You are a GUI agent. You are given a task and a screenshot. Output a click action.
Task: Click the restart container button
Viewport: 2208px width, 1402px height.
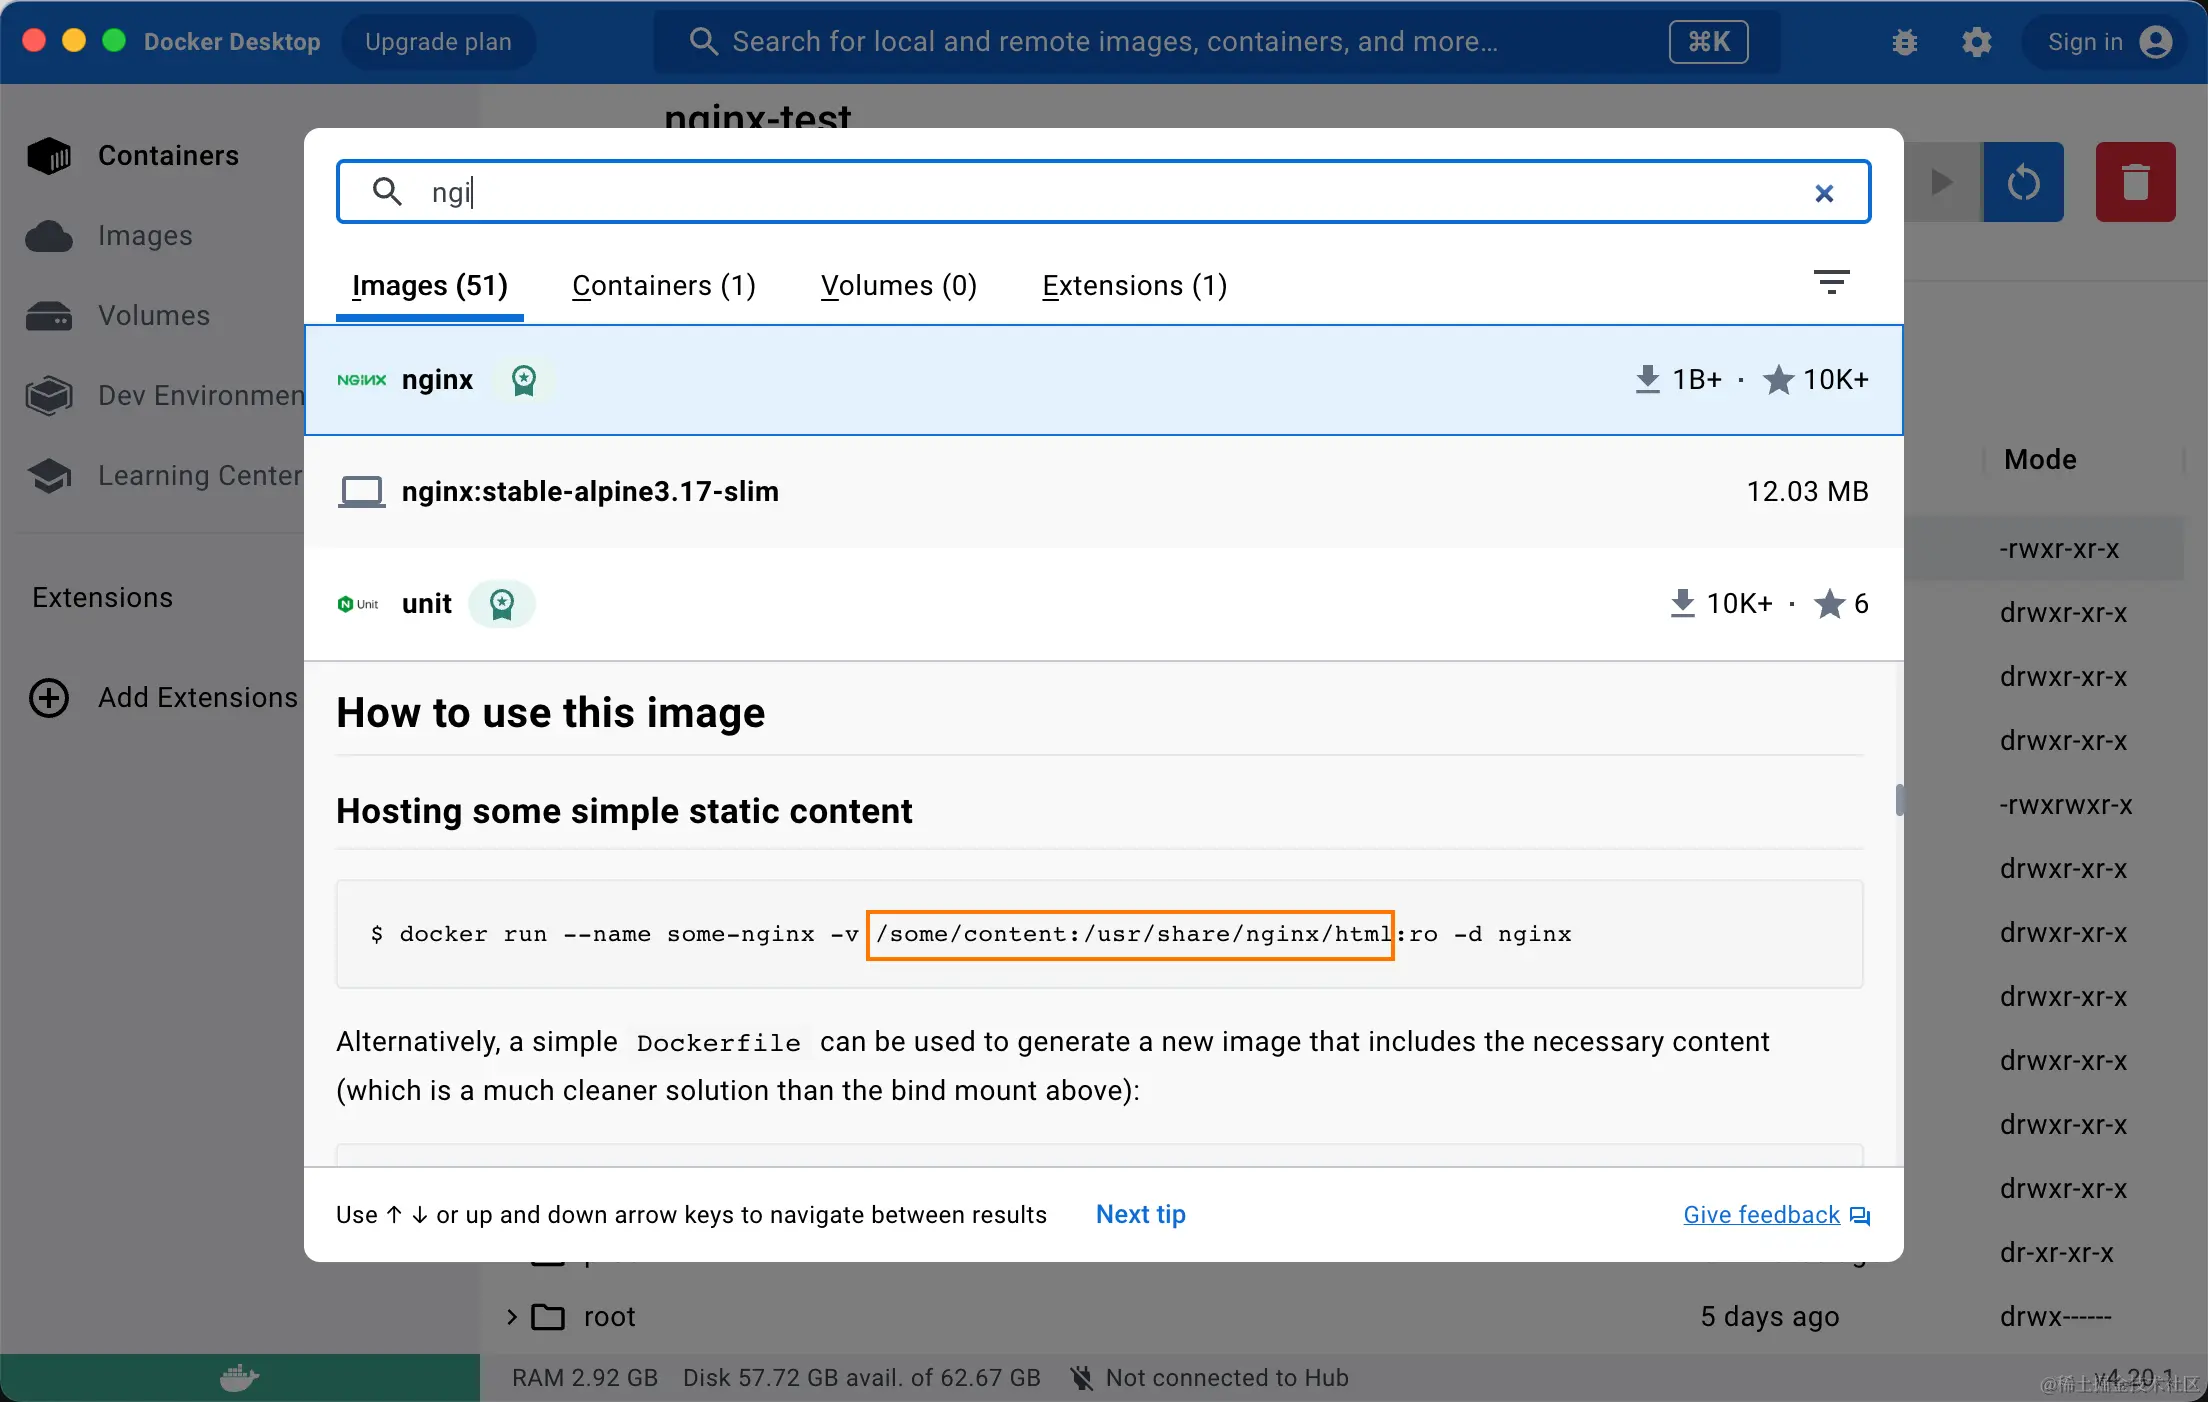click(2023, 182)
